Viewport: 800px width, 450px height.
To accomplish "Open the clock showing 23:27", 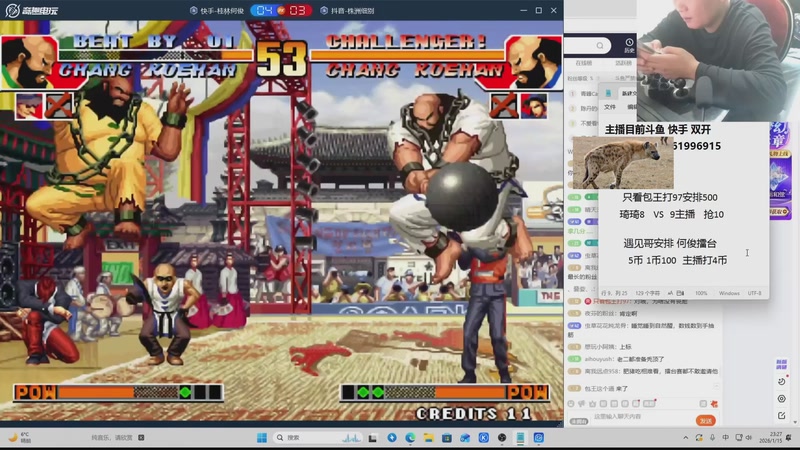I will (x=770, y=437).
